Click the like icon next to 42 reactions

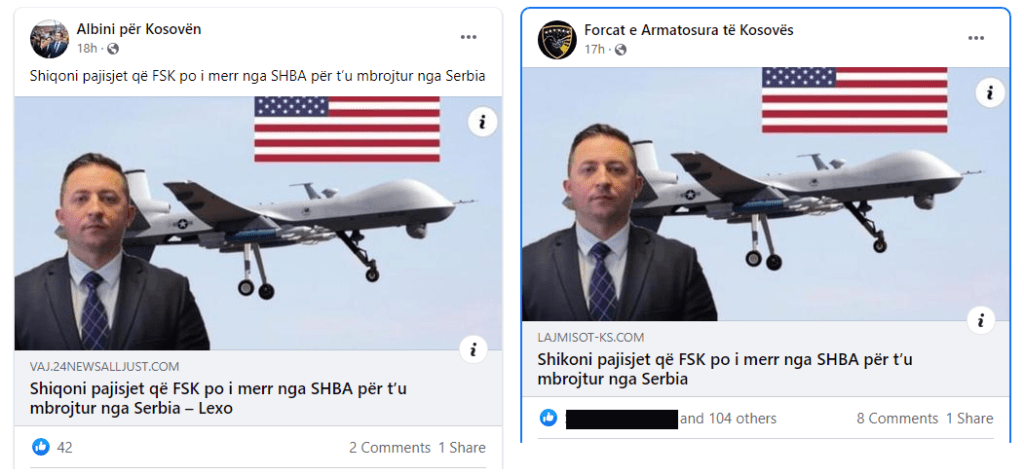[x=40, y=447]
